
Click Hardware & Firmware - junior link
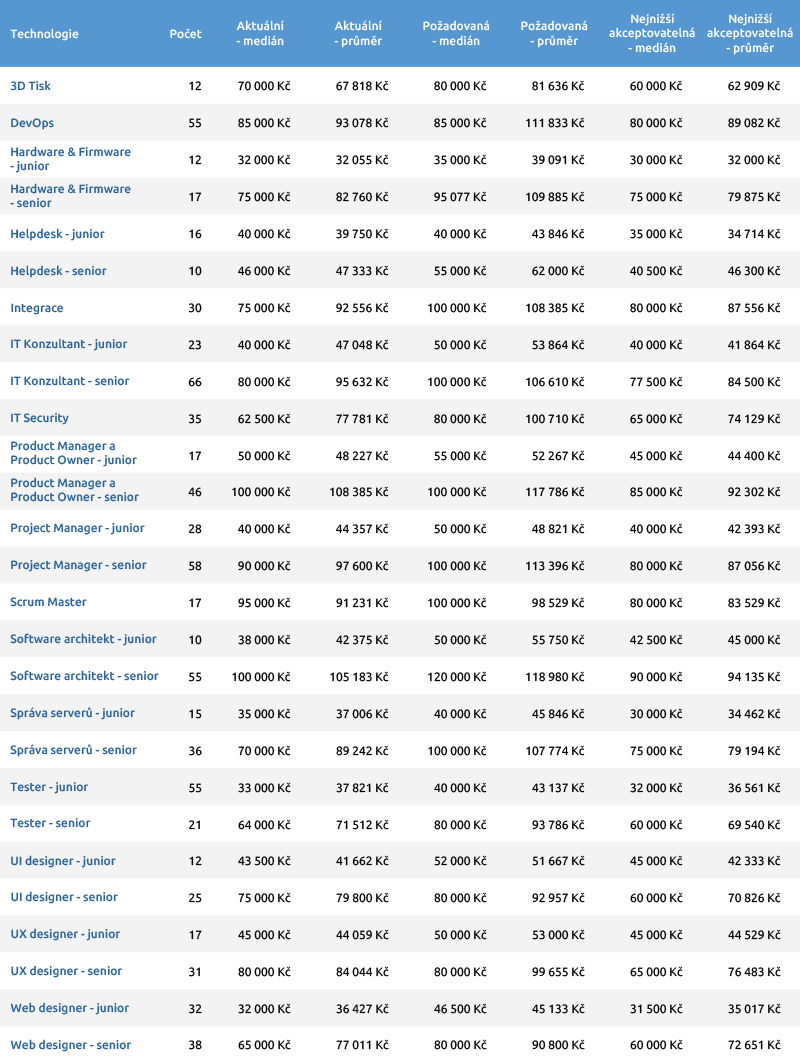pyautogui.click(x=71, y=159)
